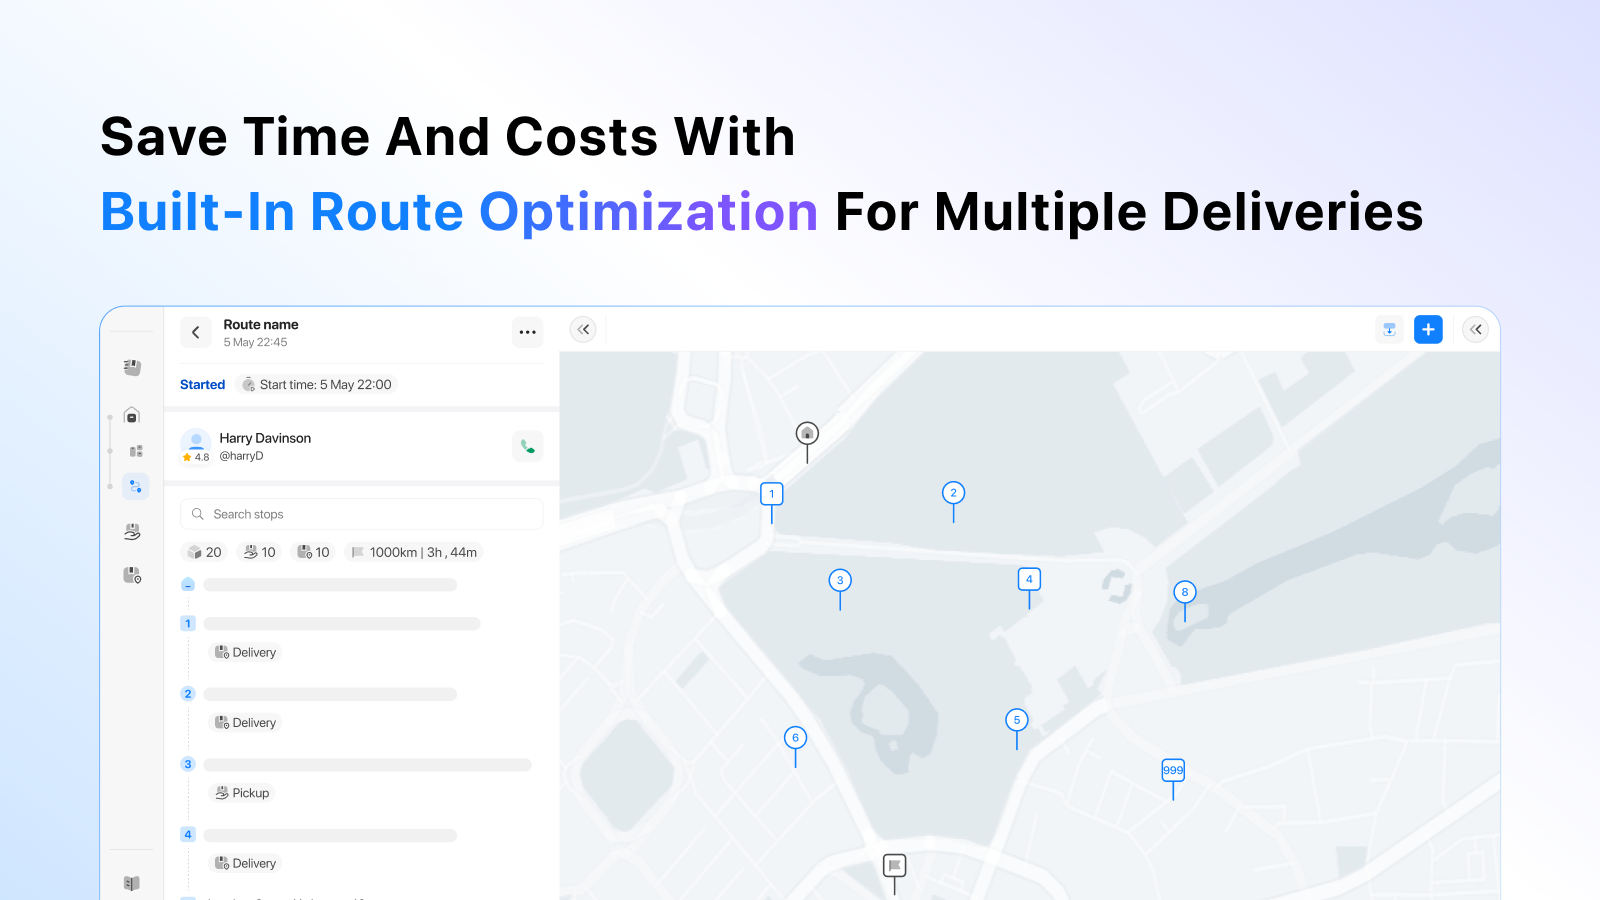Collapse the right panel with the double chevron

[1476, 329]
